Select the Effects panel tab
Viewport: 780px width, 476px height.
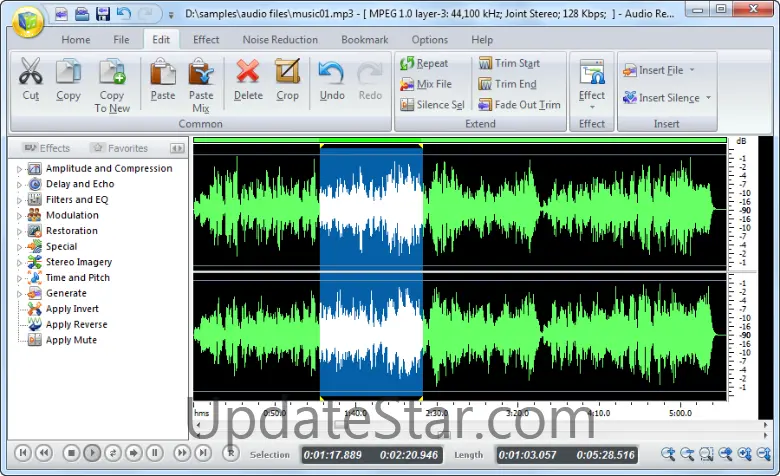[x=47, y=148]
